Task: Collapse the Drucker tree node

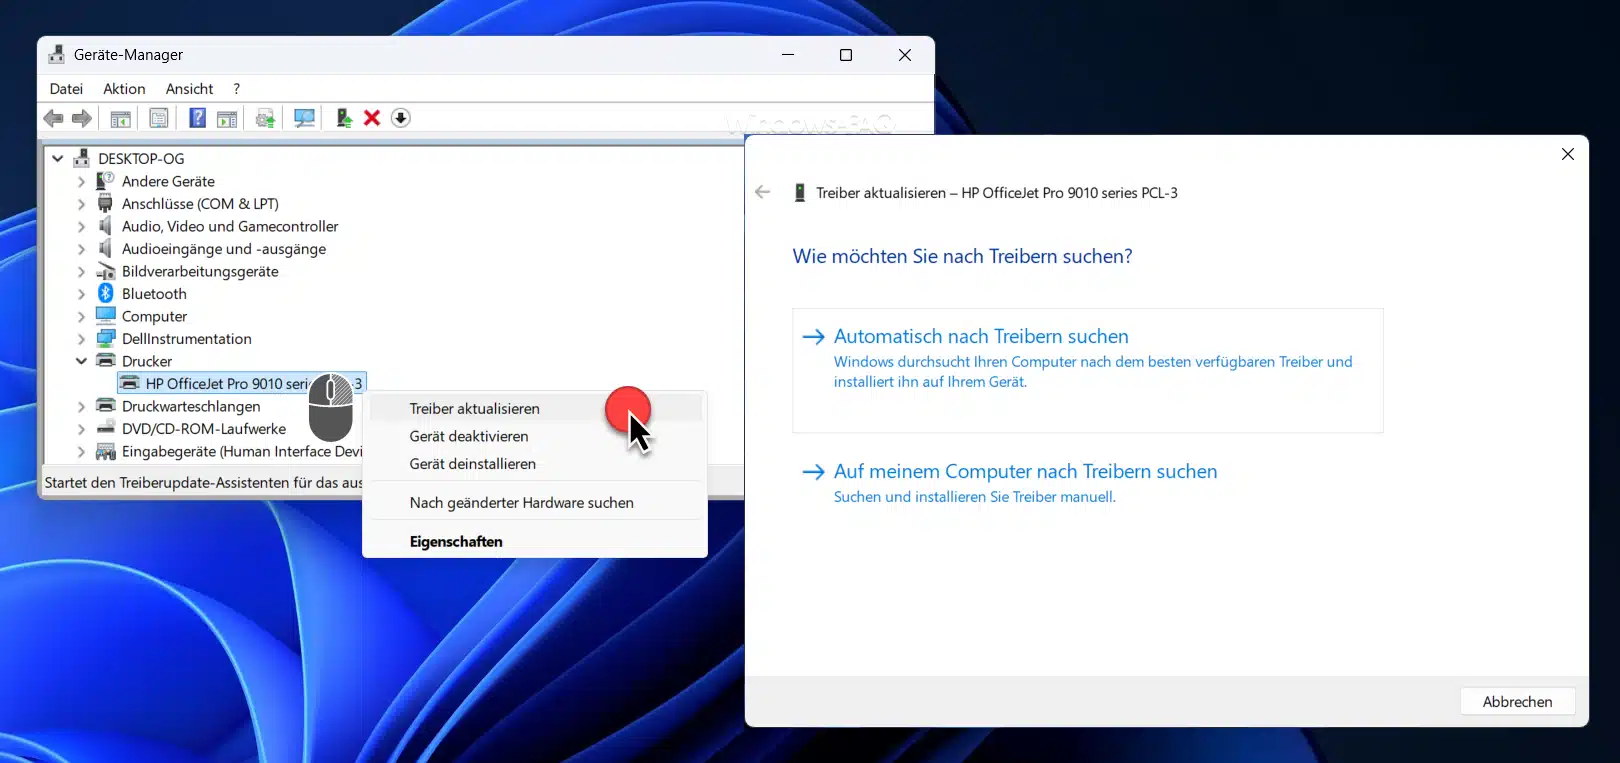Action: pos(81,361)
